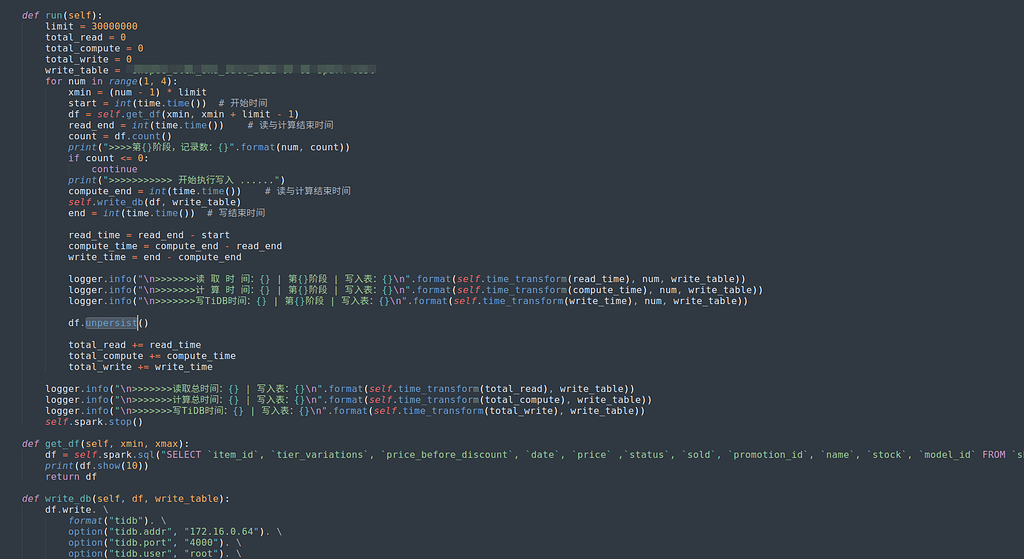Click the 'if count <= 0' condition
Viewport: 1024px width, 559px height.
click(108, 158)
